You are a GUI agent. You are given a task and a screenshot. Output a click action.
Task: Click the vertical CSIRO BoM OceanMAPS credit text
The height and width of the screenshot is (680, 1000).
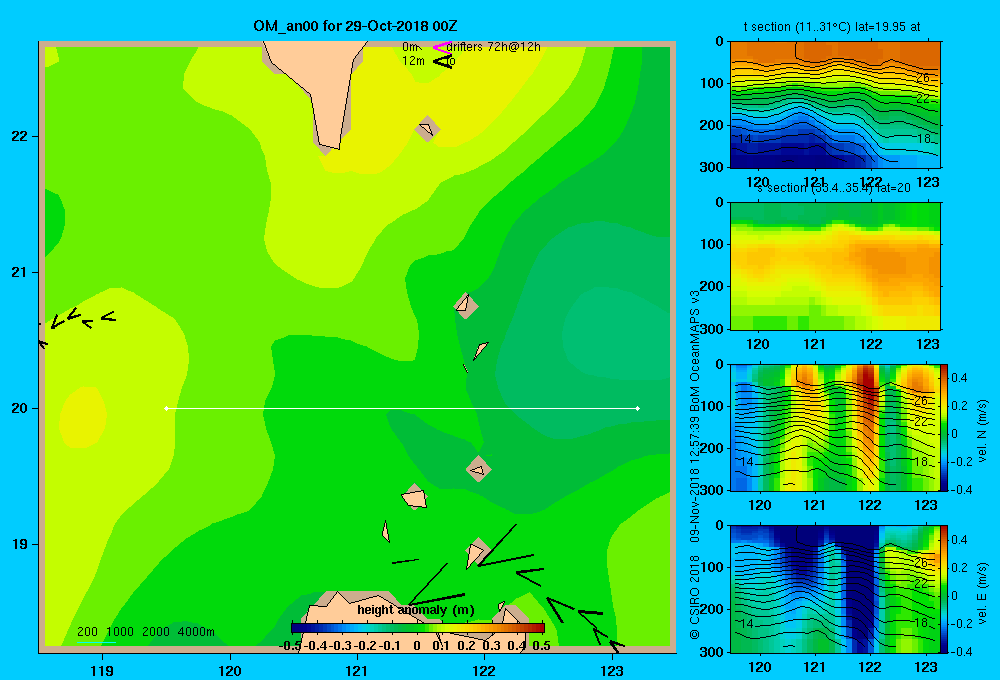695,464
